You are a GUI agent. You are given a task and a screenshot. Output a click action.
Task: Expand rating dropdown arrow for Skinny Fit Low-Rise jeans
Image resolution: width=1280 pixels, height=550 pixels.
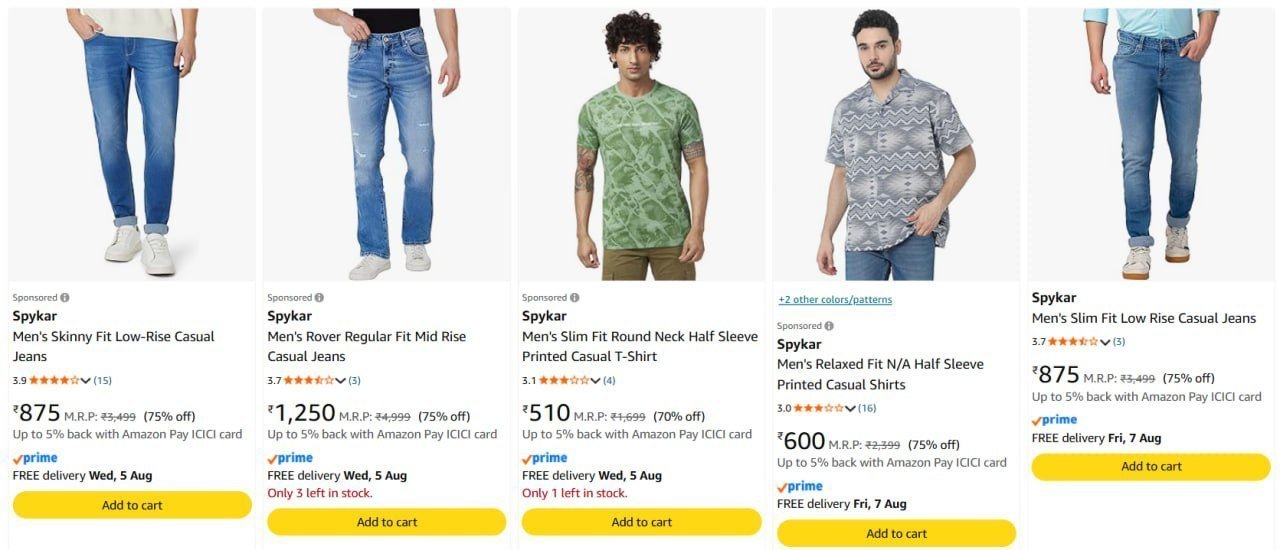pos(85,380)
